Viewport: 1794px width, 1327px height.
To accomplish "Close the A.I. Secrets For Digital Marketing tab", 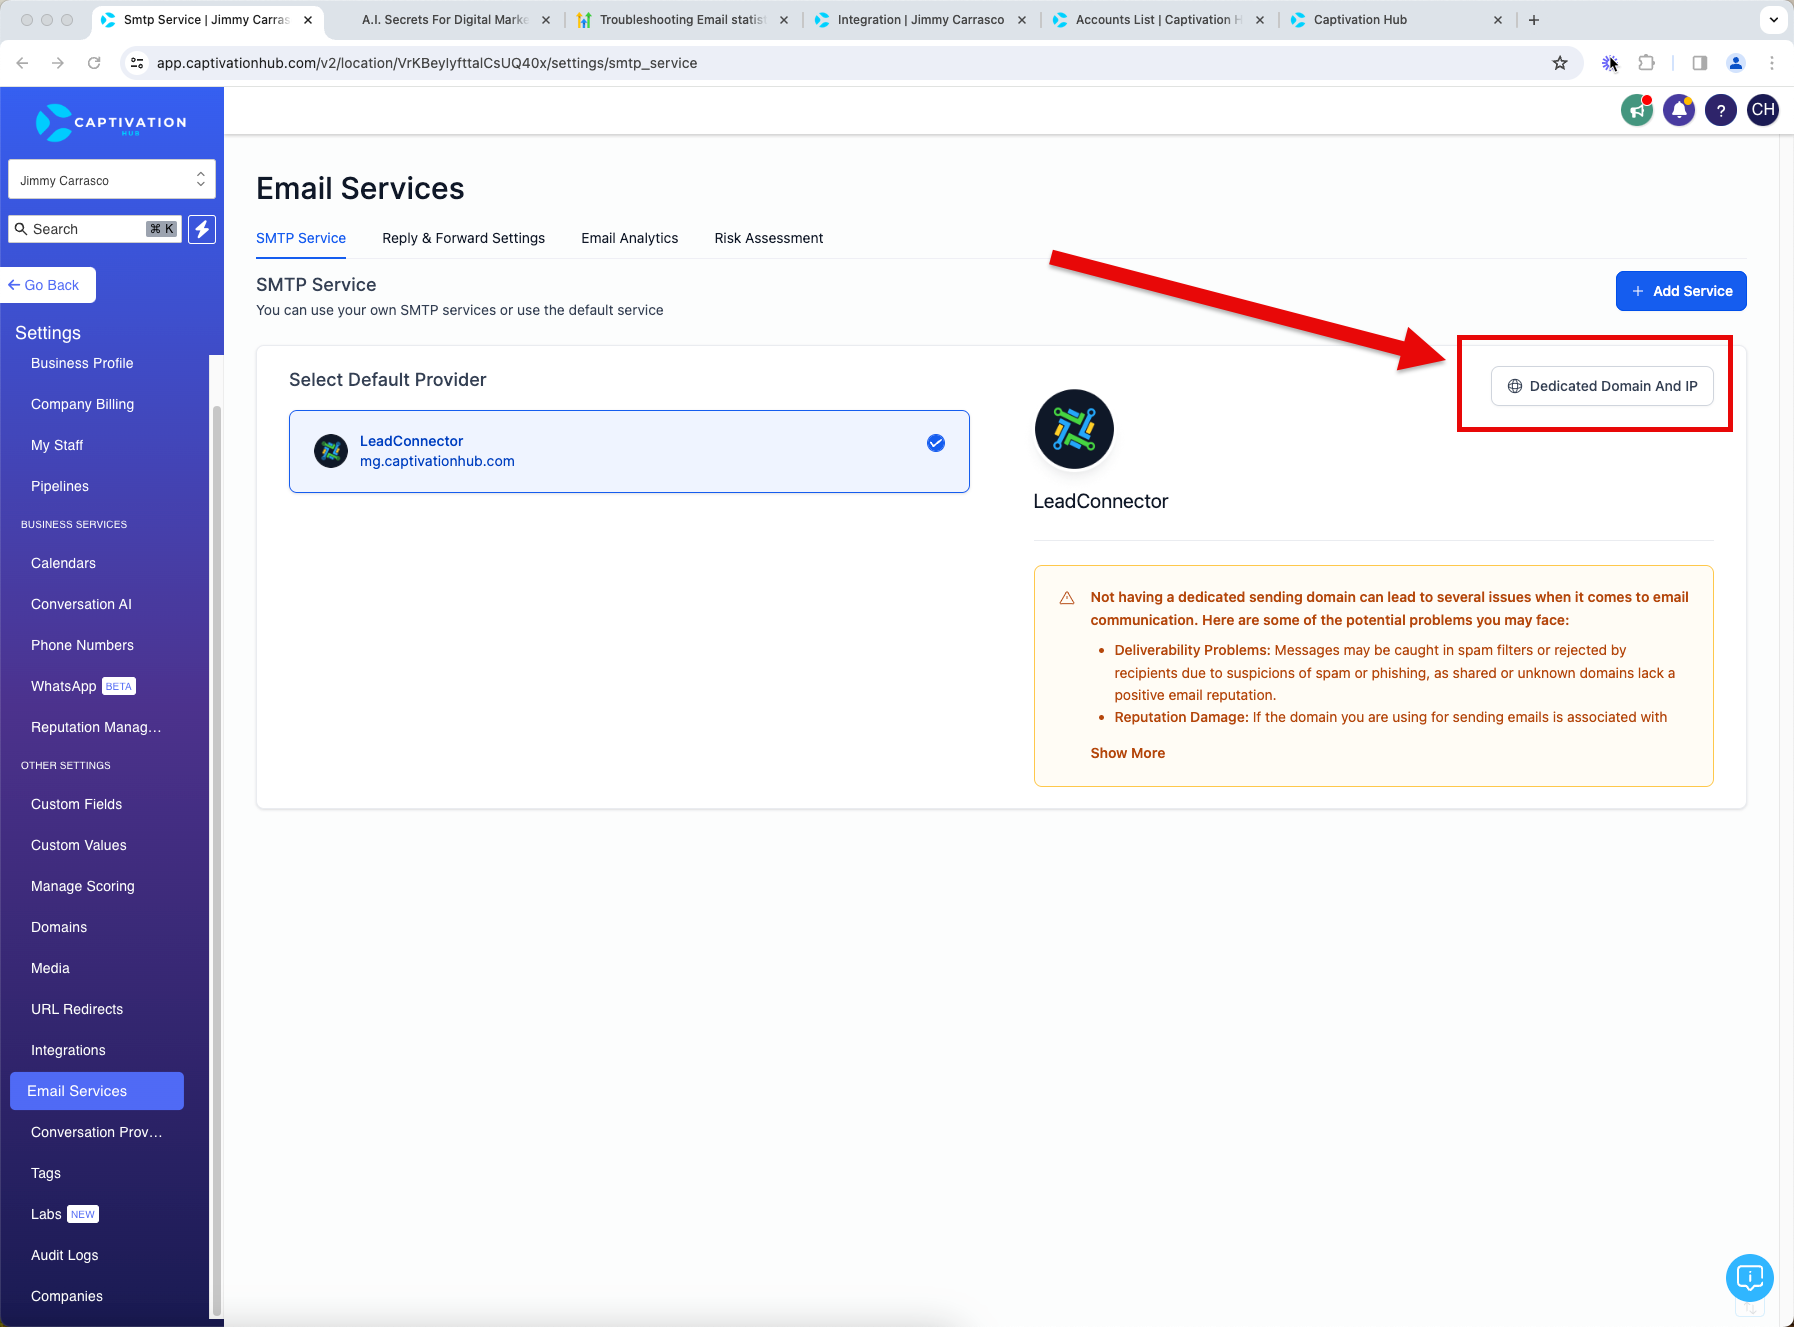I will tap(546, 20).
